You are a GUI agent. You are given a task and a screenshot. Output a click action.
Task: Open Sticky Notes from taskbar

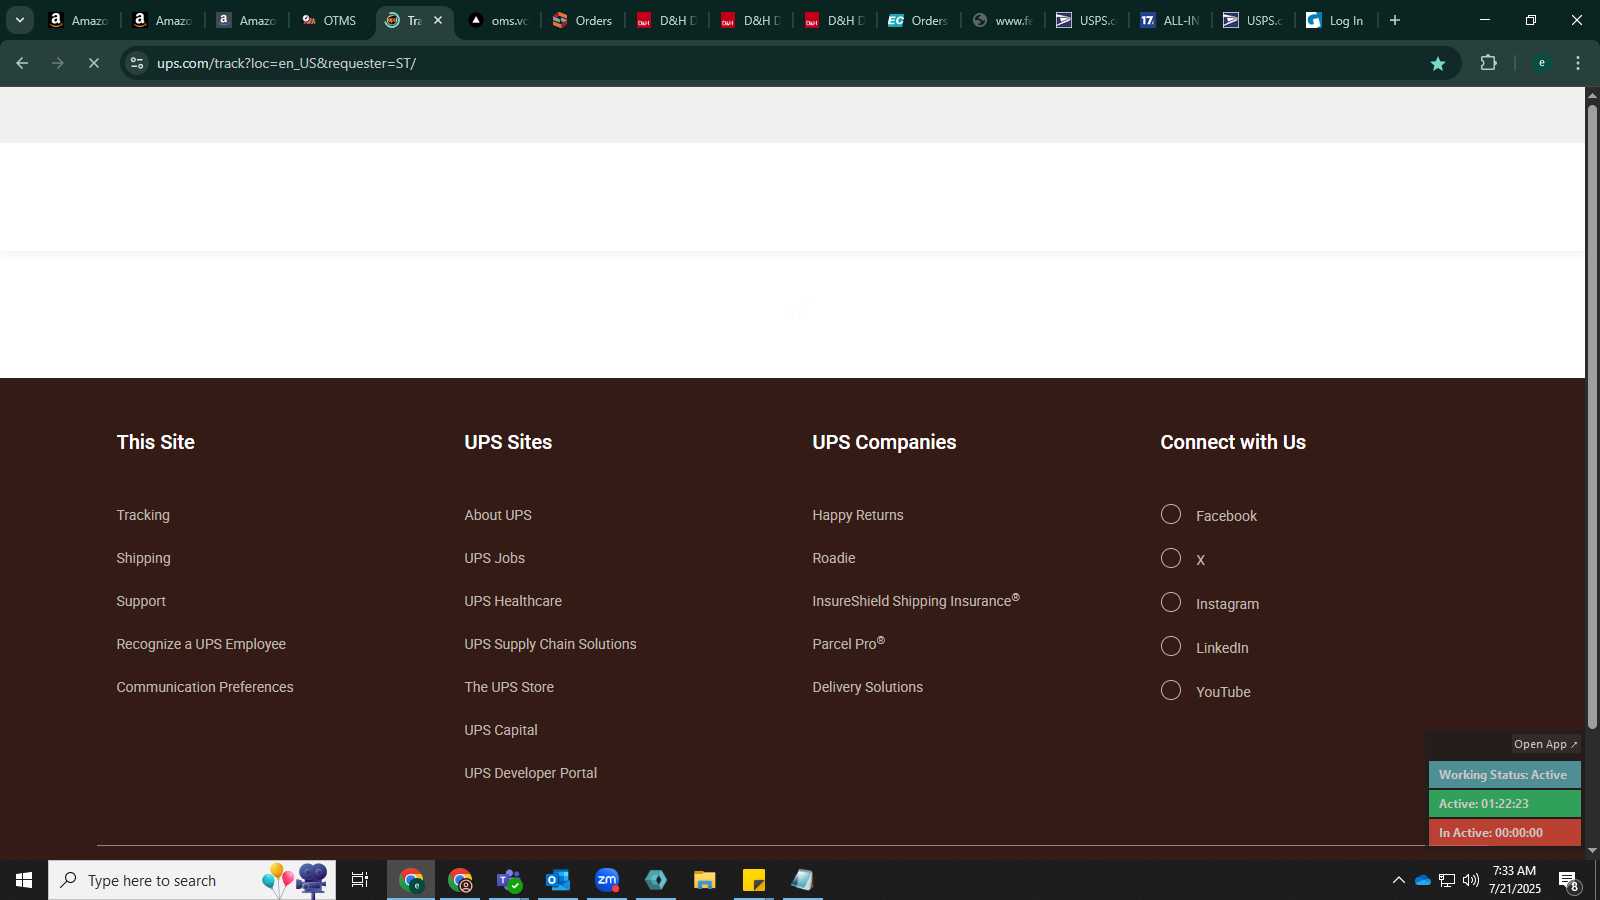[754, 880]
